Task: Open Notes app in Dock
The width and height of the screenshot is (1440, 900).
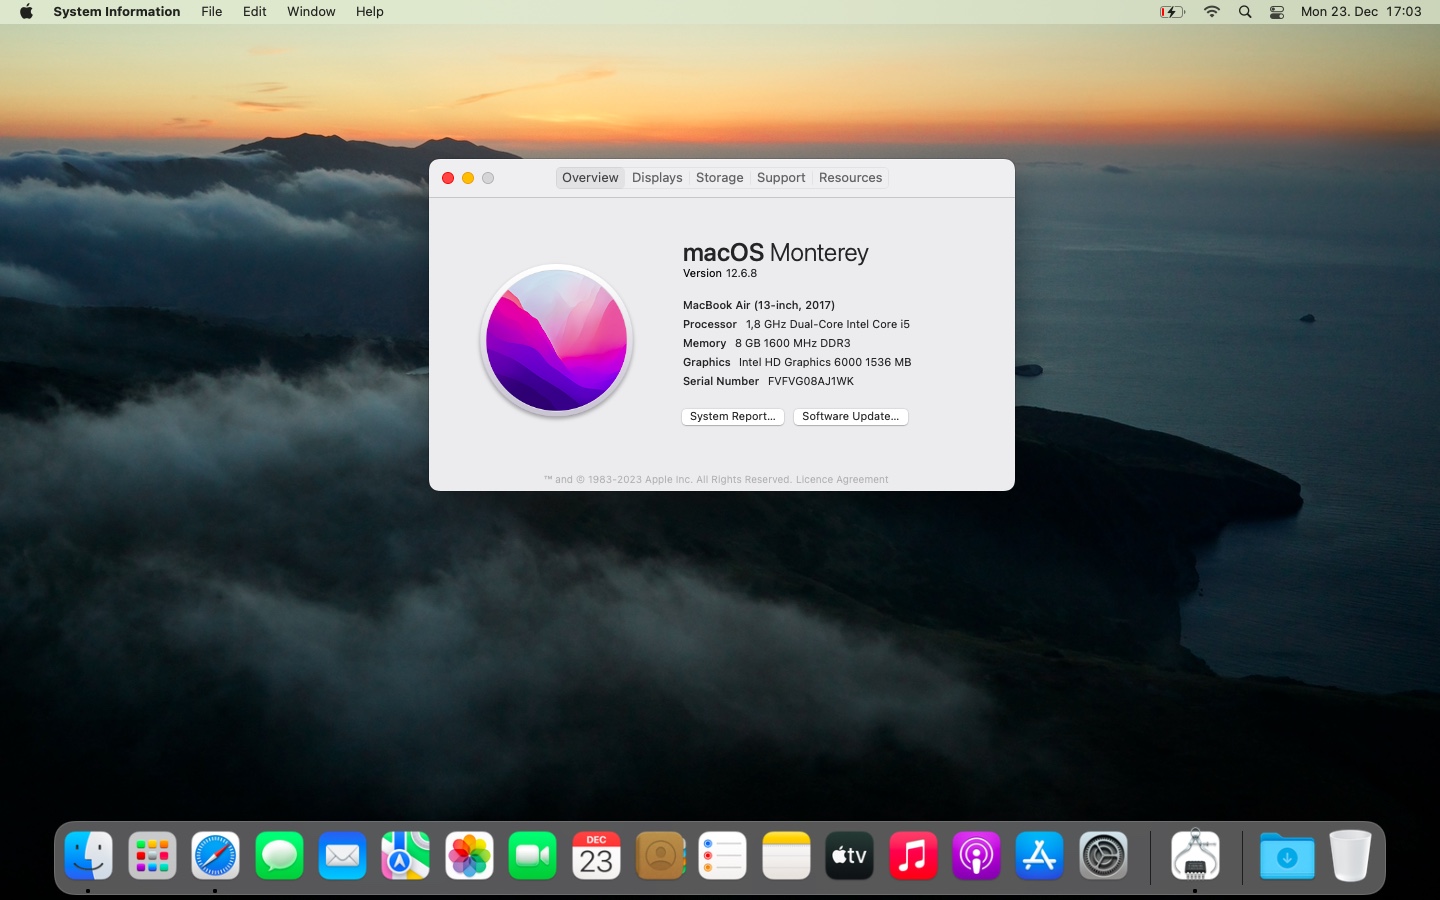Action: pyautogui.click(x=787, y=856)
